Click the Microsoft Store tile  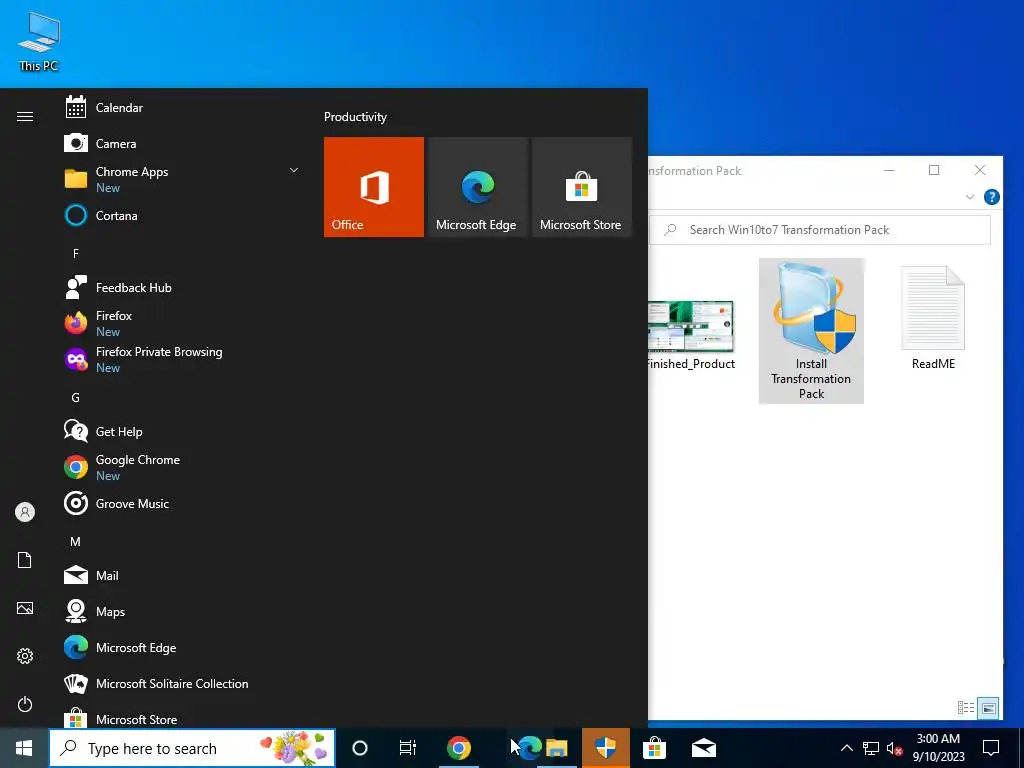coord(582,187)
